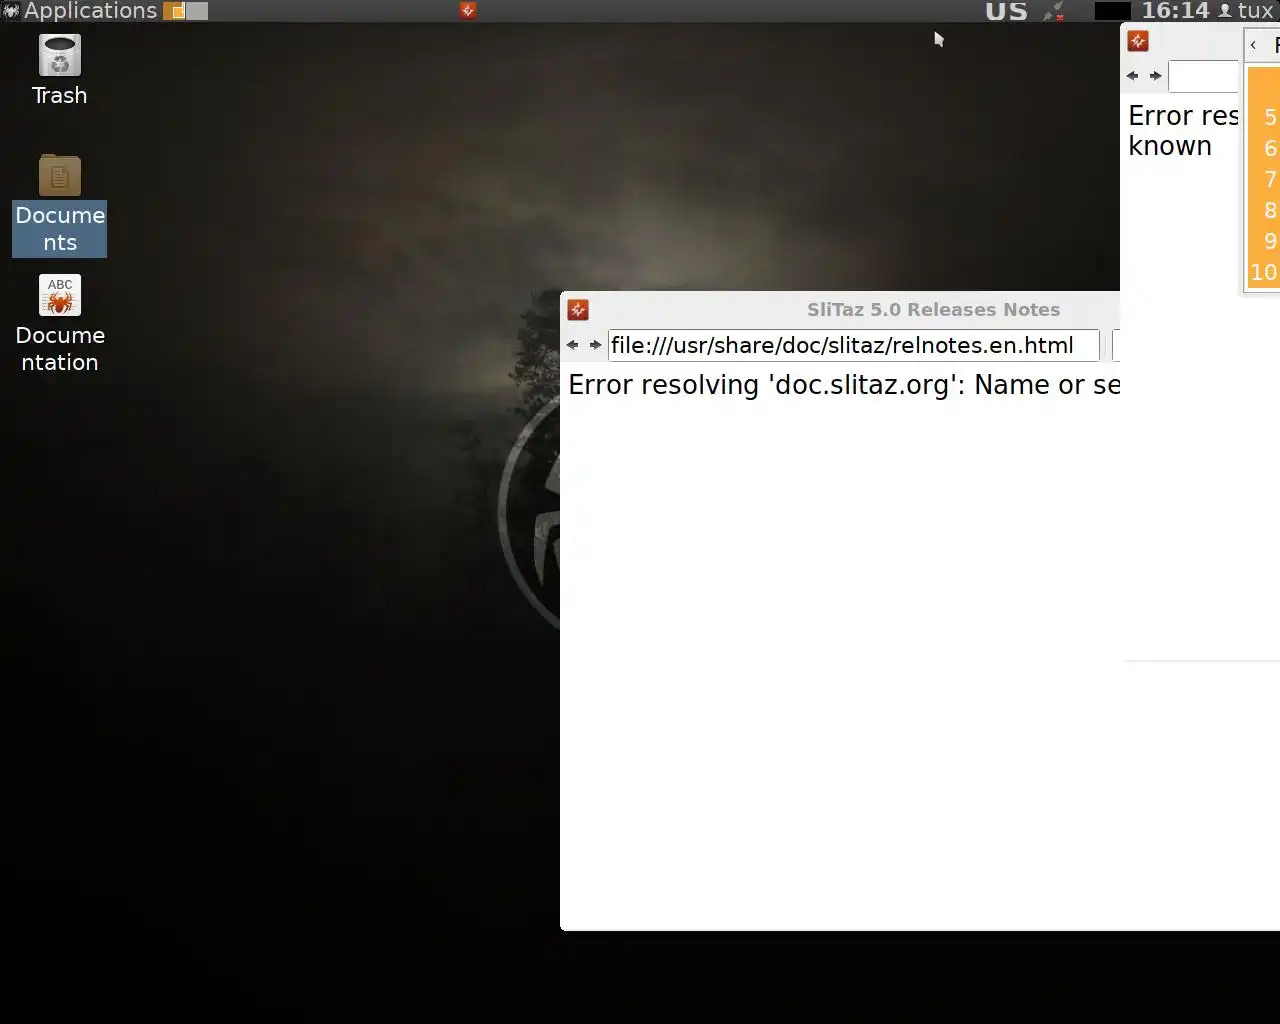1280x1024 pixels.
Task: Select day 6 in the calendar popup
Action: tap(1270, 148)
